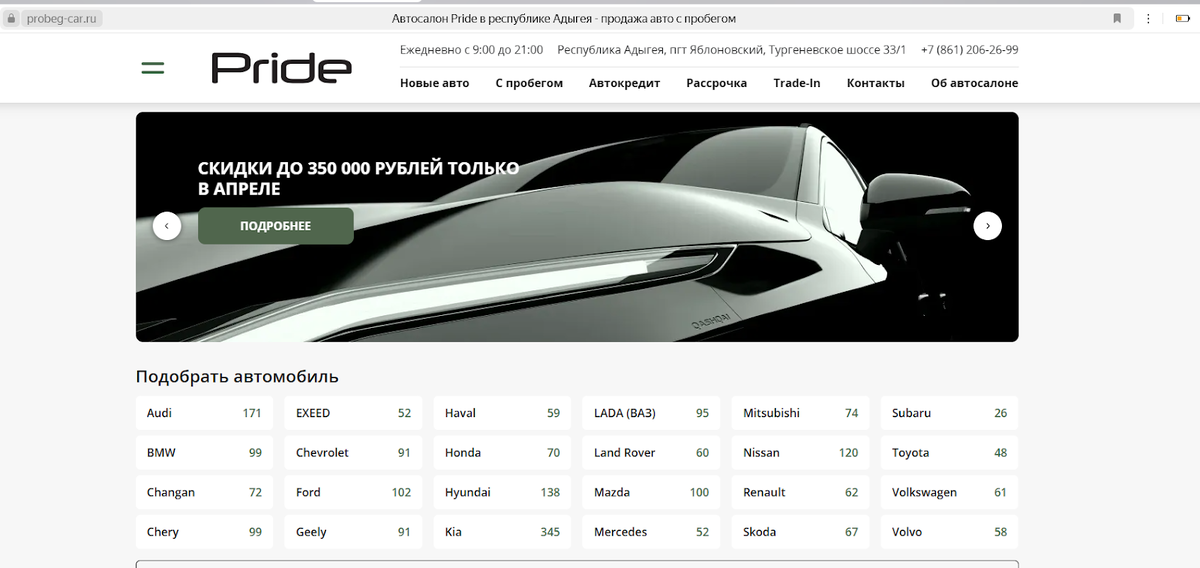Select the Chery brand tile
The height and width of the screenshot is (568, 1200).
click(x=203, y=532)
